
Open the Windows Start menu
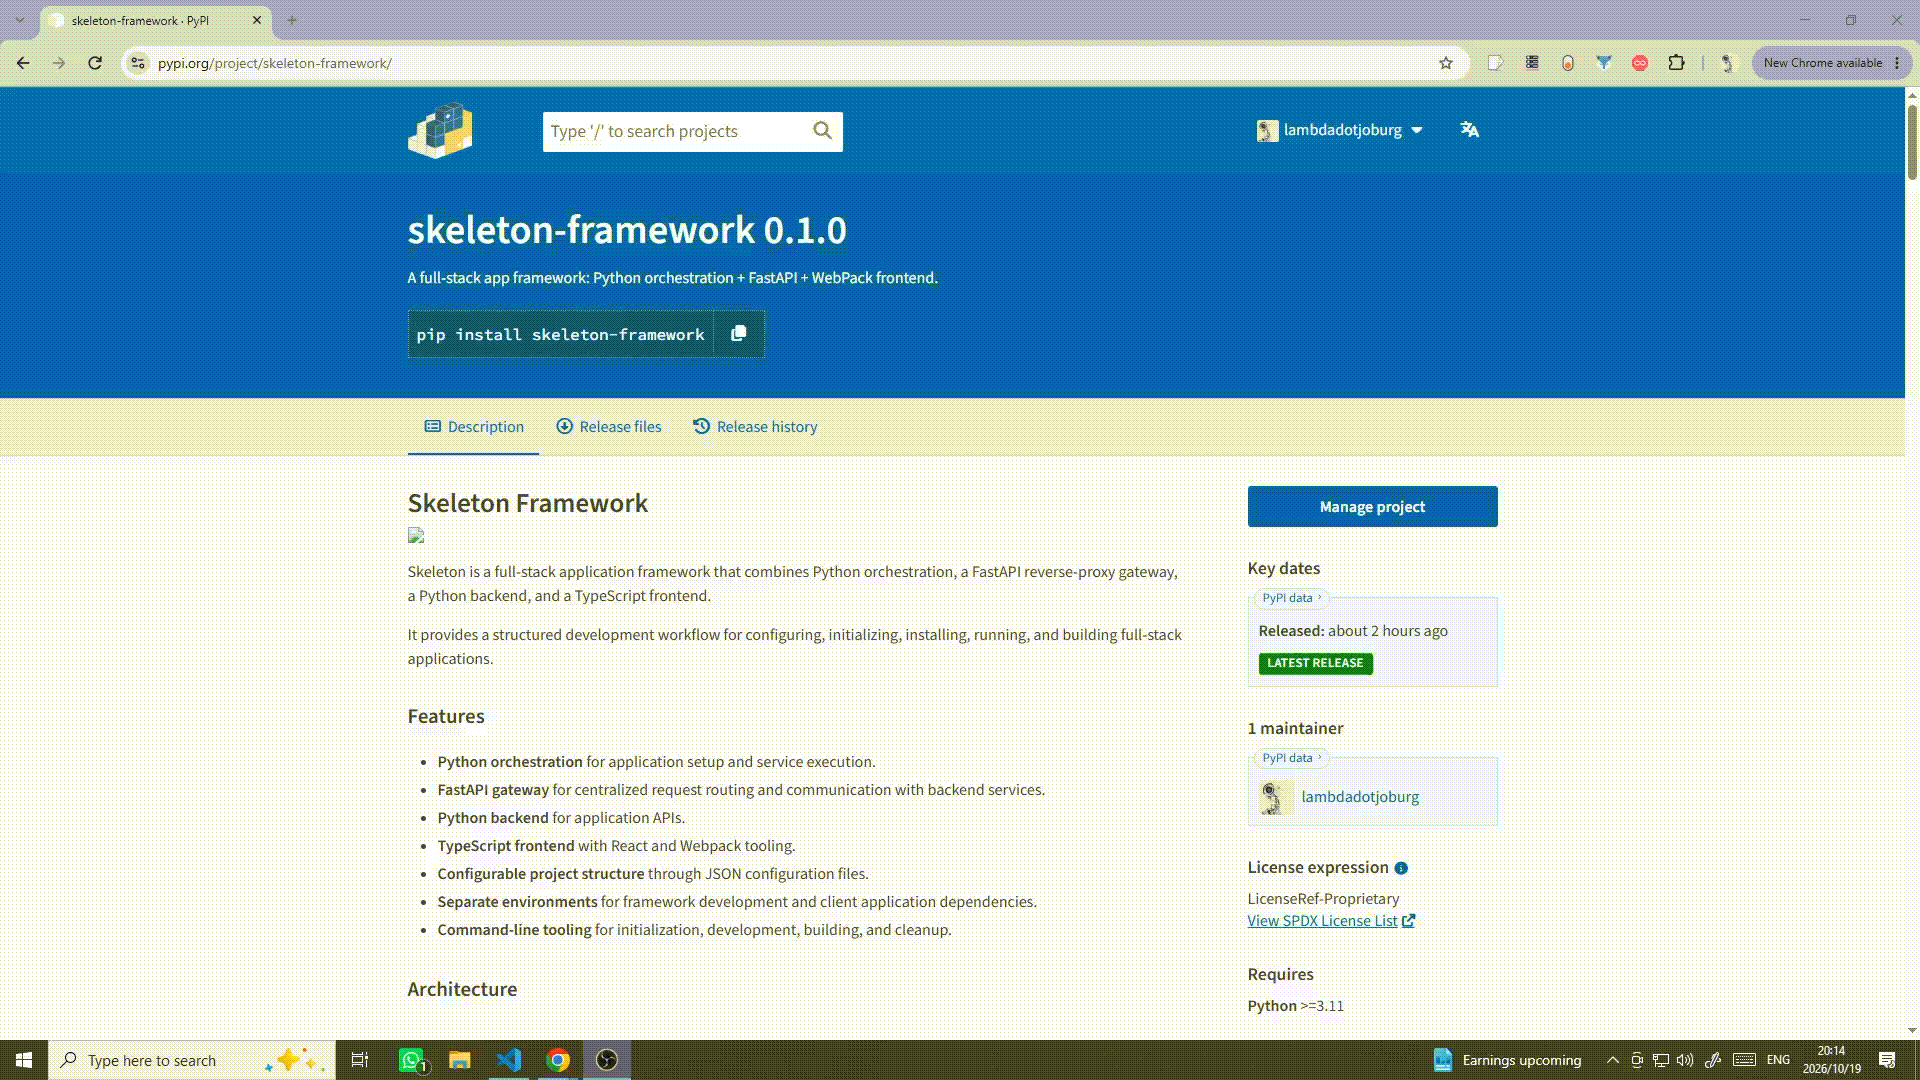click(x=24, y=1060)
